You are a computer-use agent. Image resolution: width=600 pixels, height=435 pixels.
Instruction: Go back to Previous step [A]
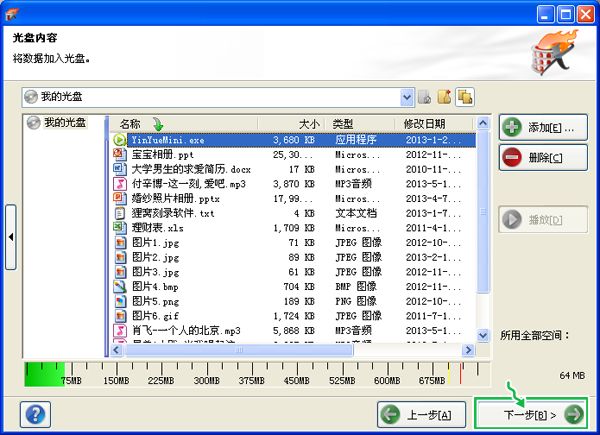pos(421,414)
